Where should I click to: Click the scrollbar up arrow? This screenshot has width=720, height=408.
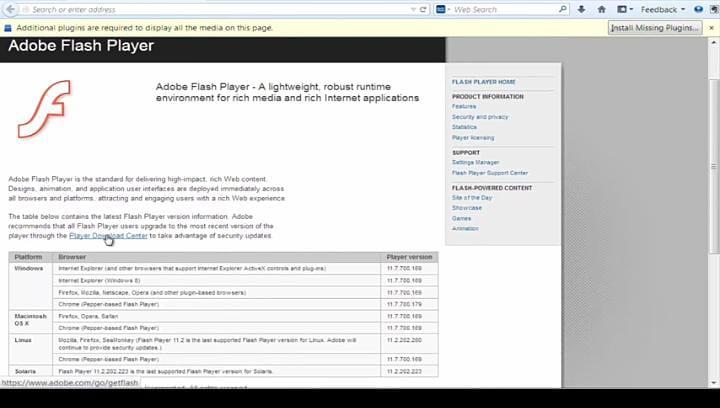pos(714,42)
